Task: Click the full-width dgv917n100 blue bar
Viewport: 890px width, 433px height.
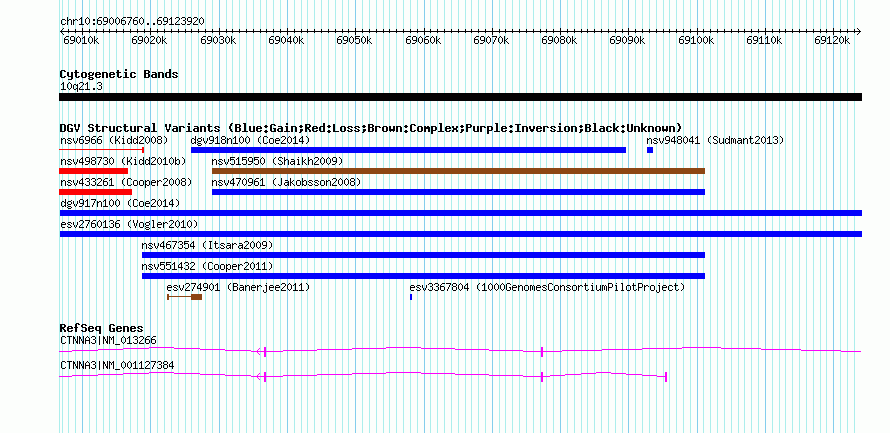Action: pyautogui.click(x=461, y=213)
